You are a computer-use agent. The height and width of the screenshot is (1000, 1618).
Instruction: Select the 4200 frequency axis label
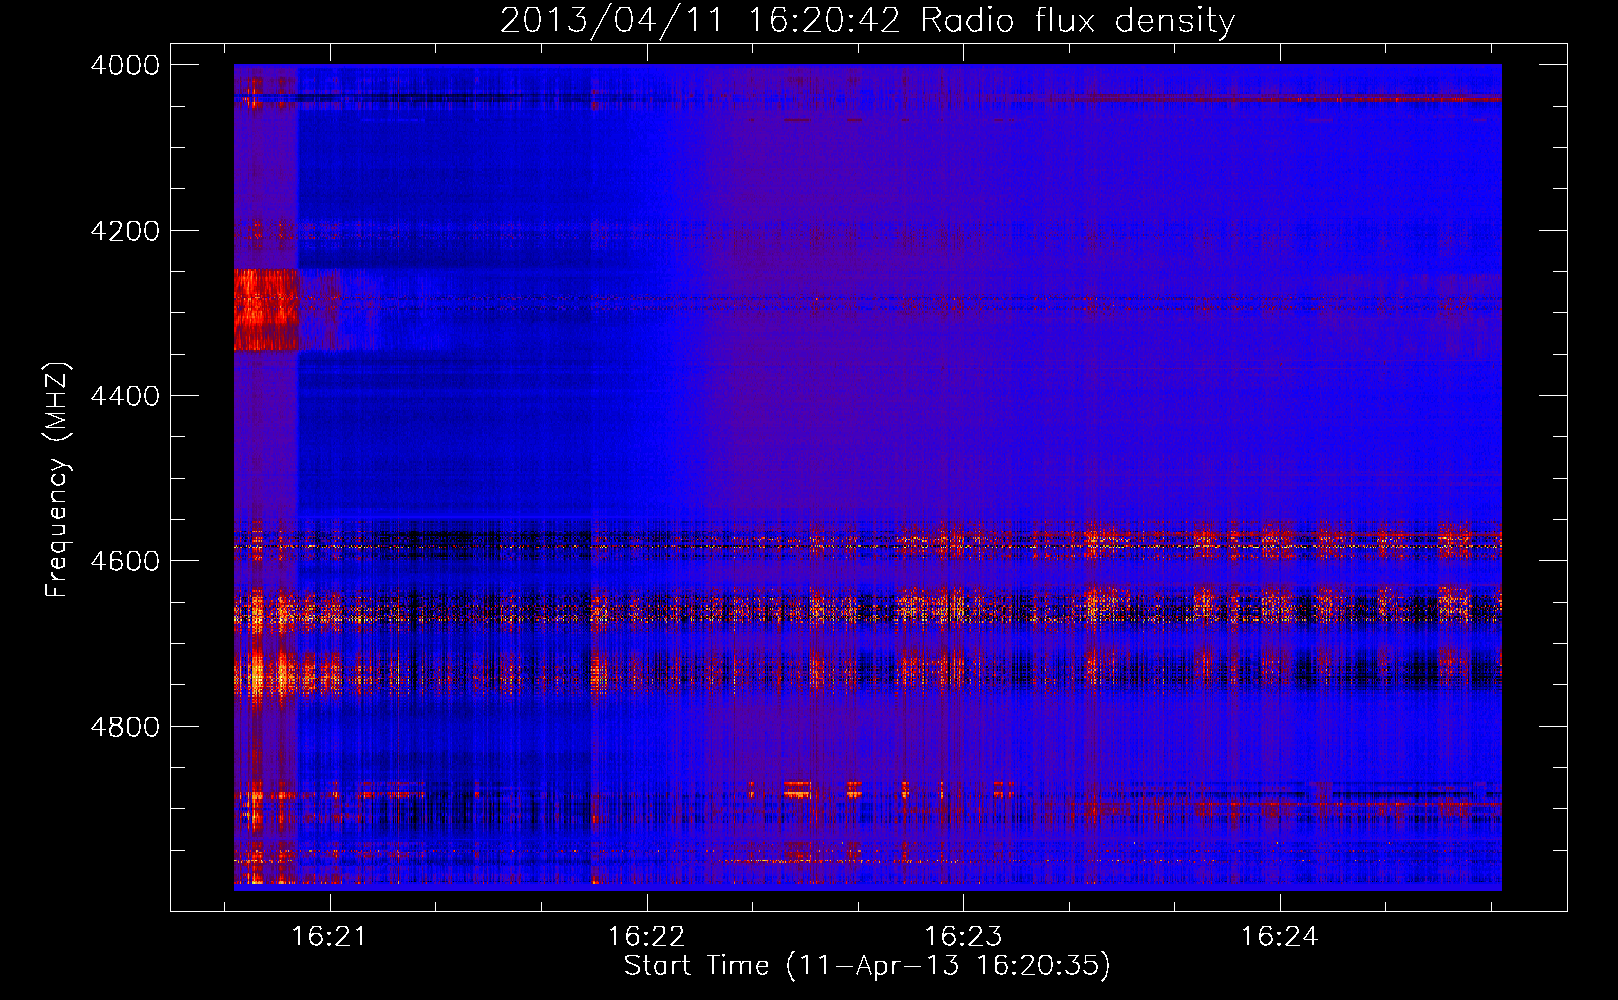[x=125, y=231]
